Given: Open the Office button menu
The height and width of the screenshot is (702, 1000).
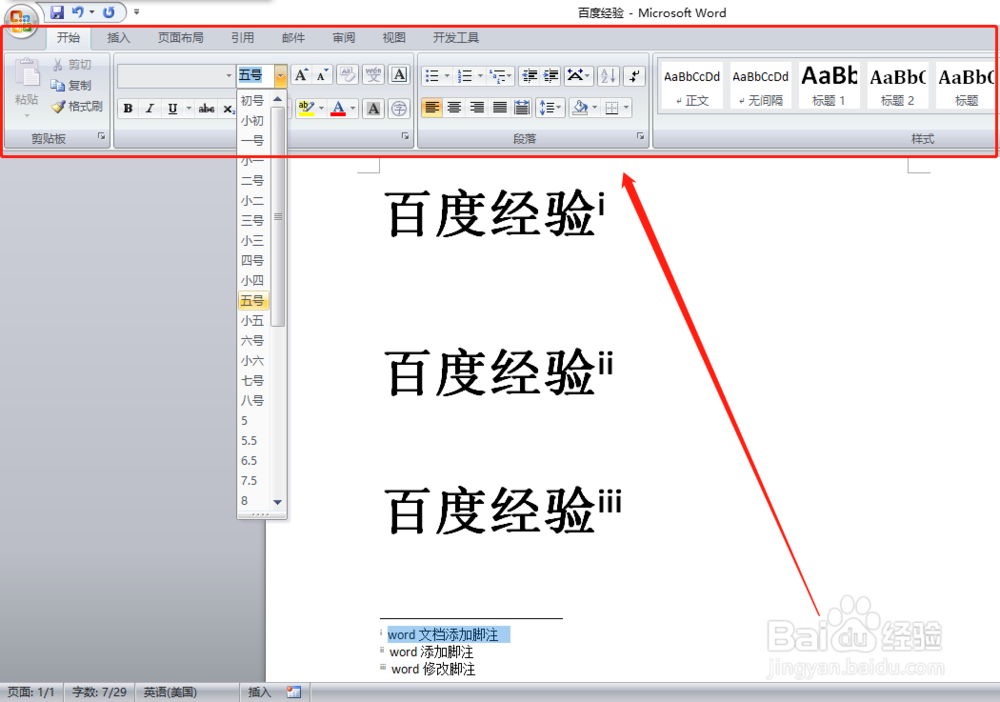Looking at the screenshot, I should coord(21,20).
